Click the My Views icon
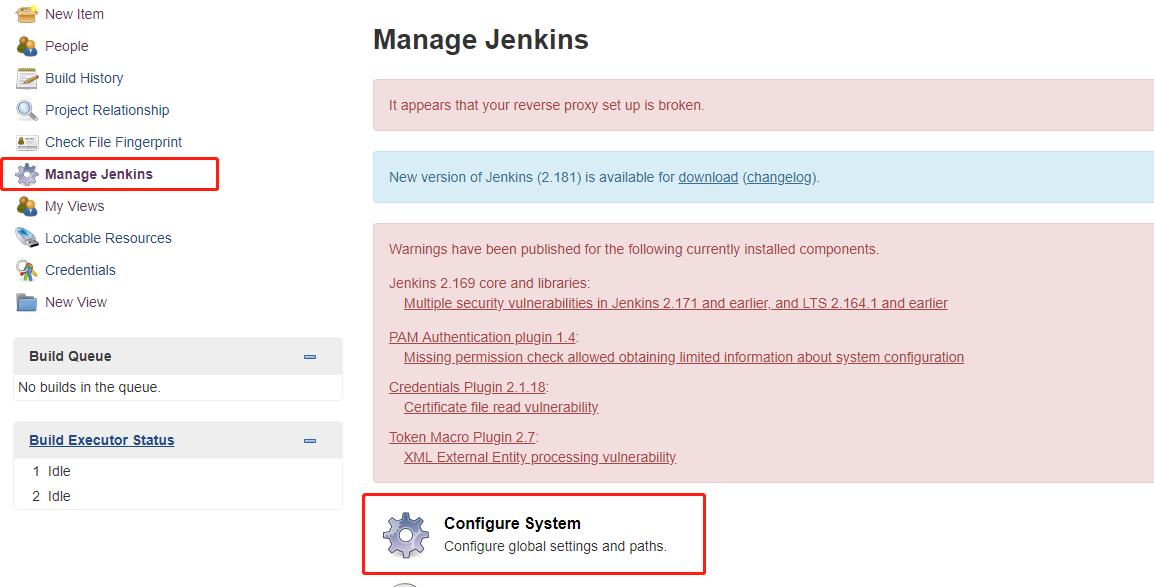 coord(26,206)
